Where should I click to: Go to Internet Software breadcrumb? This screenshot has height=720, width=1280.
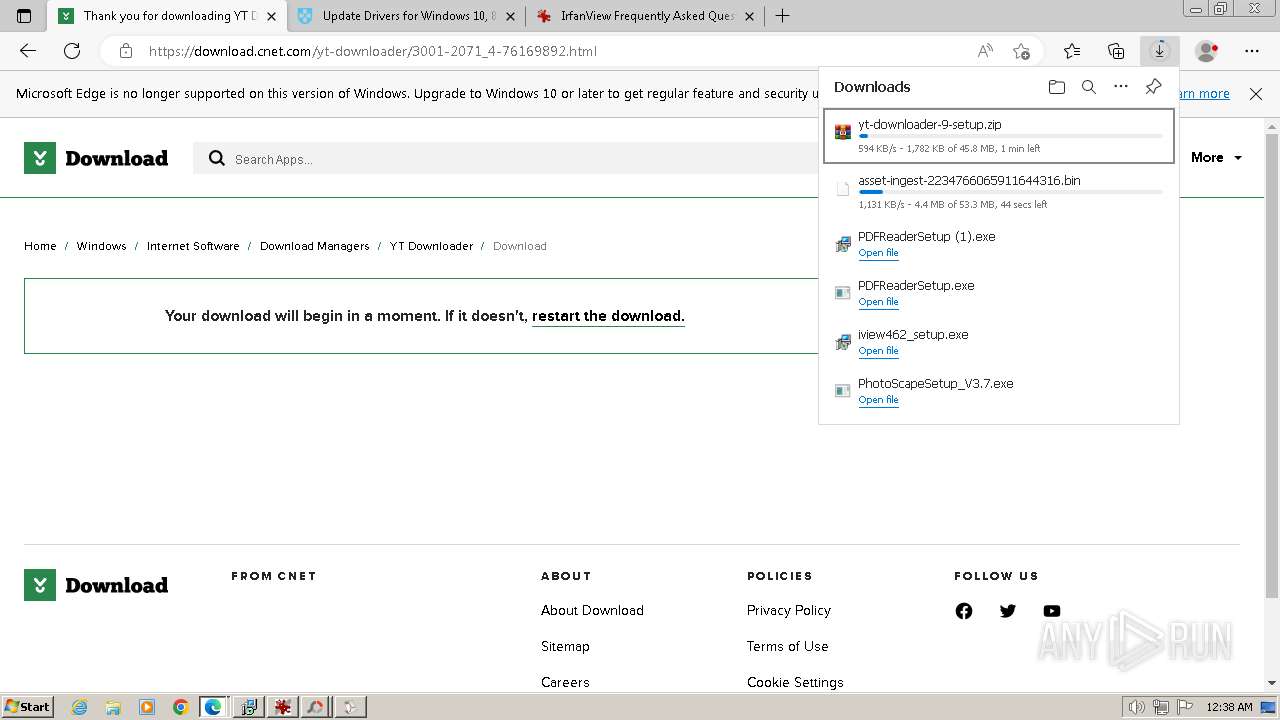pyautogui.click(x=193, y=246)
